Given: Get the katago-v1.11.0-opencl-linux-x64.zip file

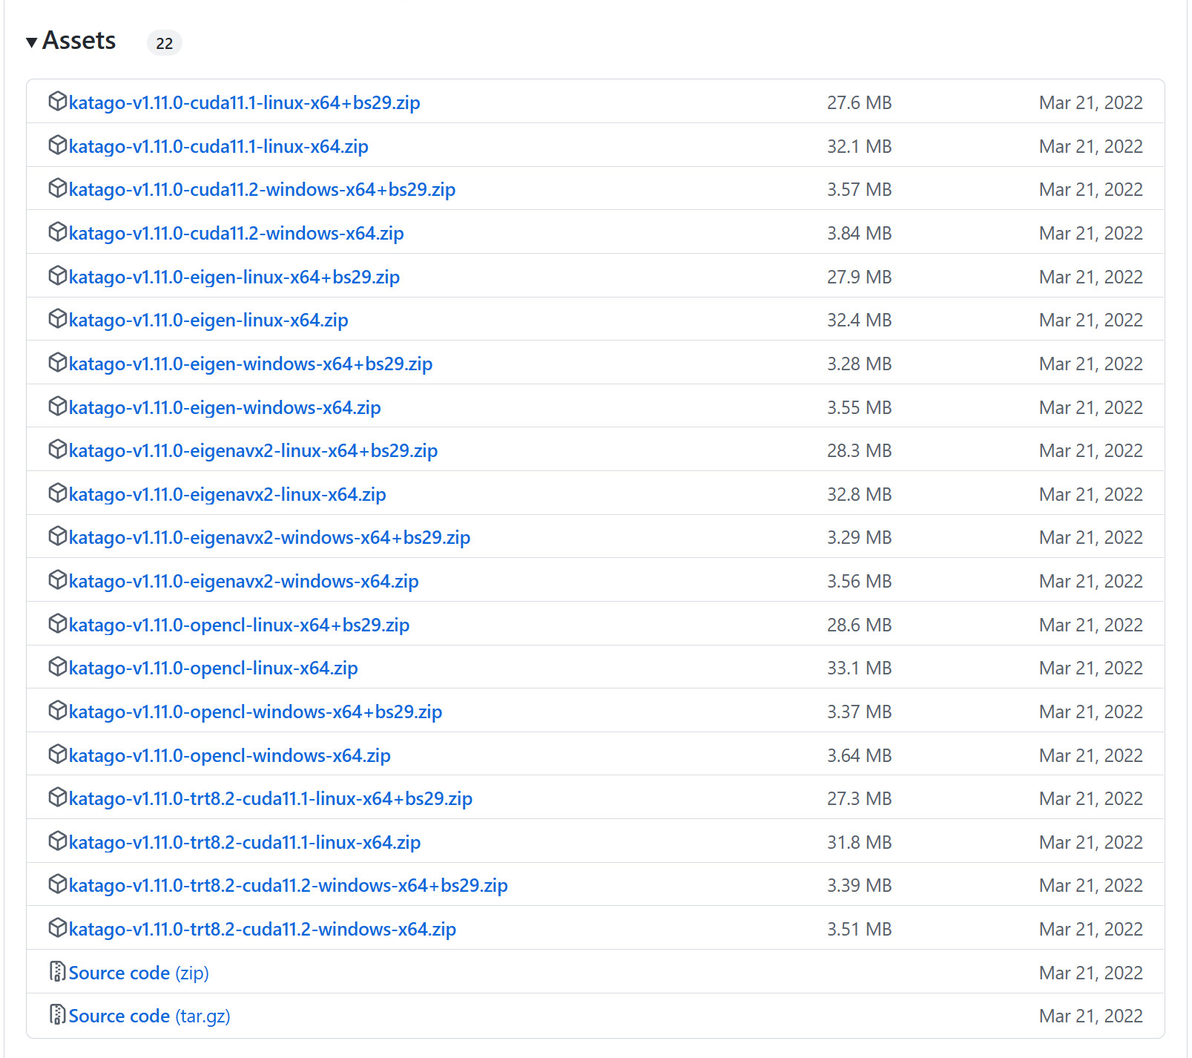Looking at the screenshot, I should 213,668.
